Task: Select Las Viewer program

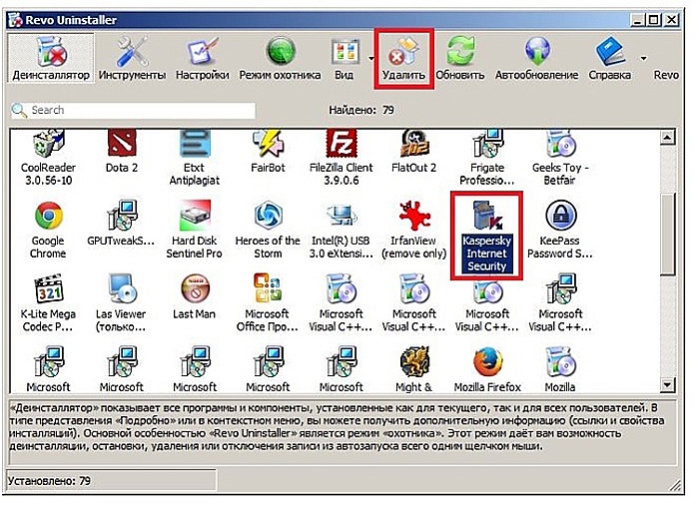Action: (x=121, y=303)
